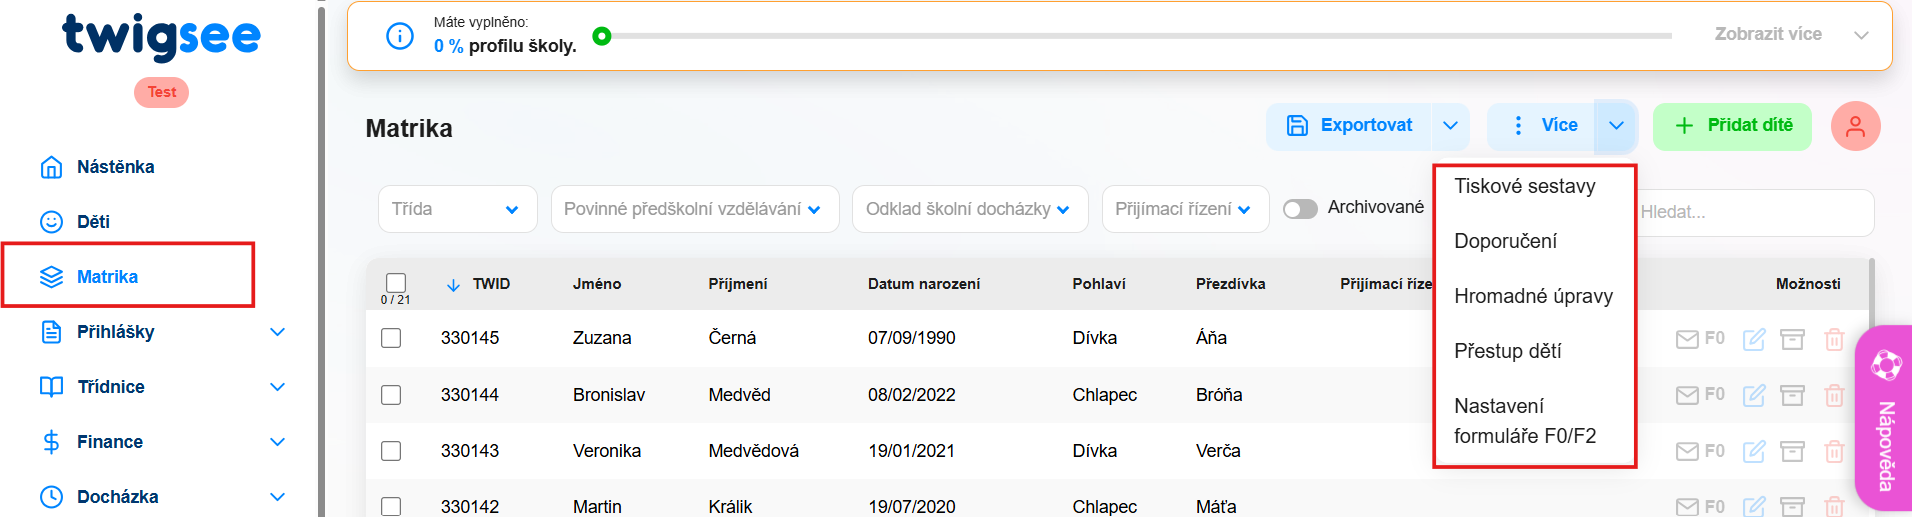Screen dimensions: 1912x517
Task: Click the info icon in profile banner
Action: tap(400, 36)
